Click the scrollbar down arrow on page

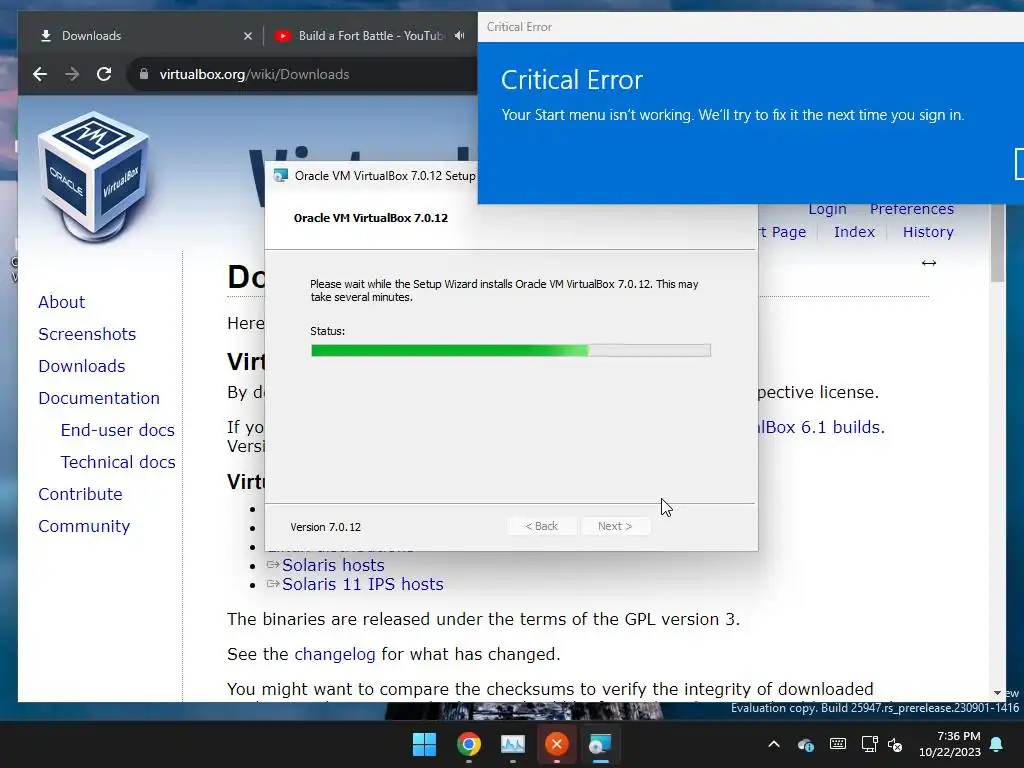click(x=997, y=693)
